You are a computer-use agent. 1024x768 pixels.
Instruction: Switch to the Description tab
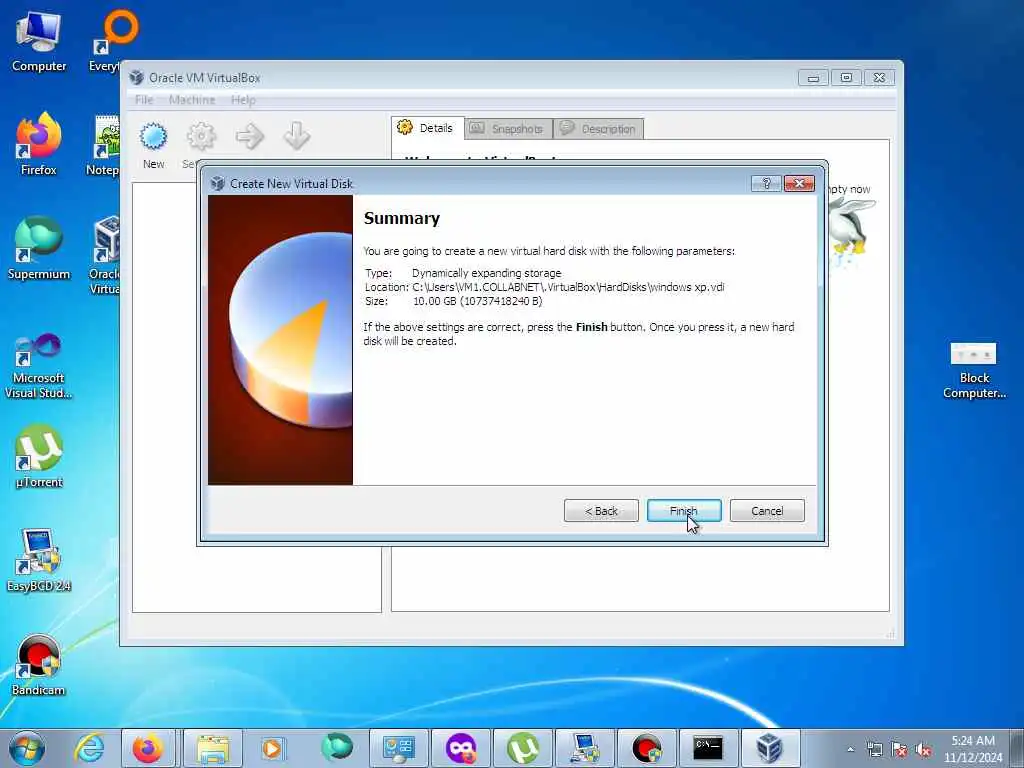pos(598,129)
